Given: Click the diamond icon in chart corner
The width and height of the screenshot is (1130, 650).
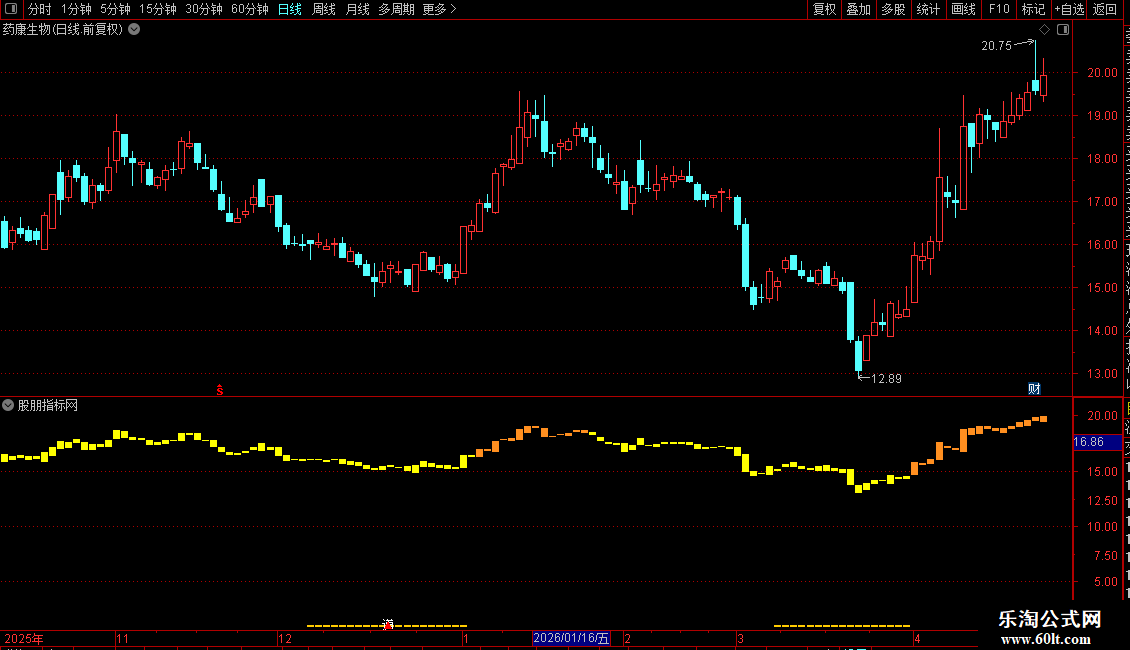Looking at the screenshot, I should (x=1044, y=30).
